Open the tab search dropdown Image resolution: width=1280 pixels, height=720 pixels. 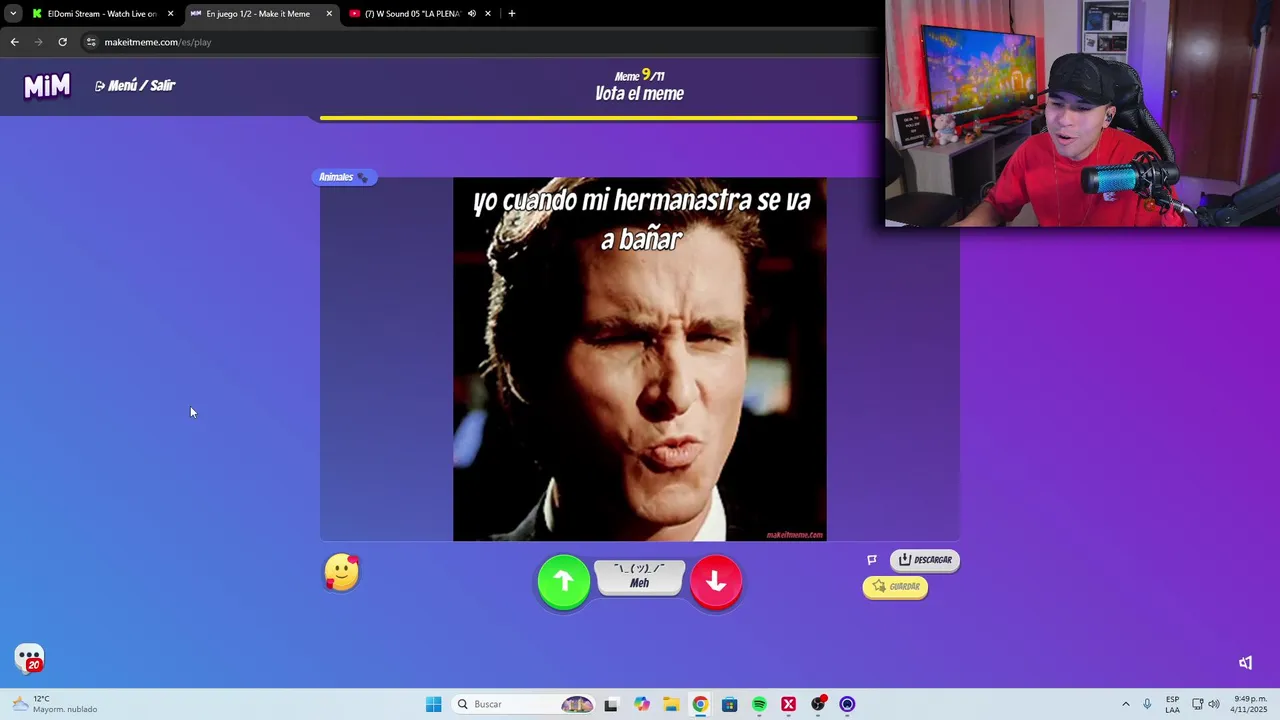click(x=13, y=14)
